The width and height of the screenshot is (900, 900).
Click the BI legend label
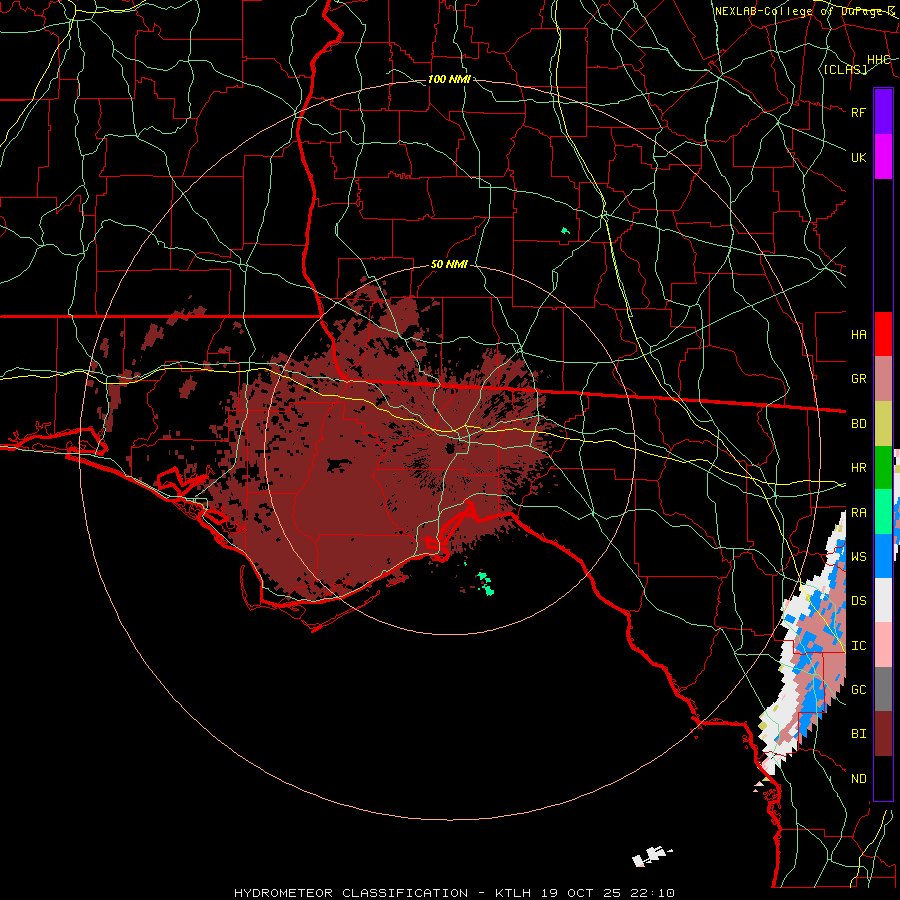858,734
